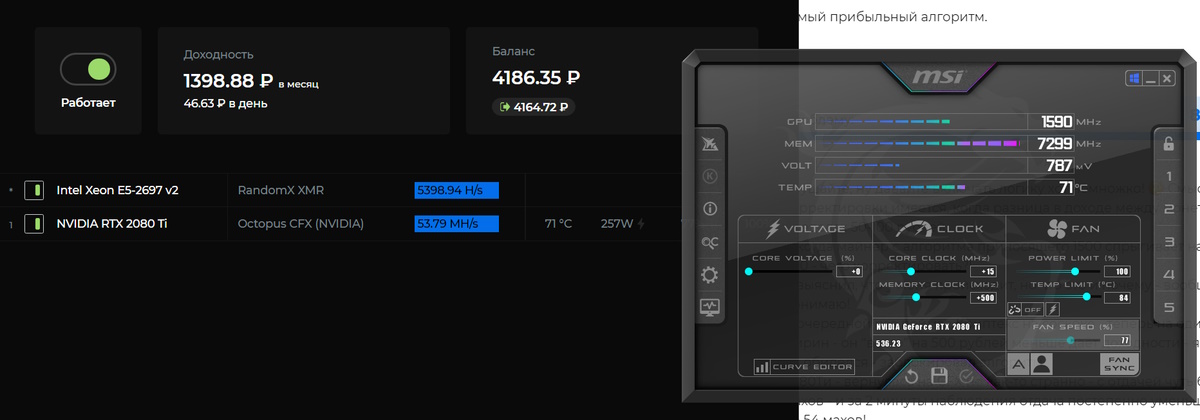Screen dimensions: 1200x420
Task: Click the Core Voltage +0 value field
Action: coord(850,271)
